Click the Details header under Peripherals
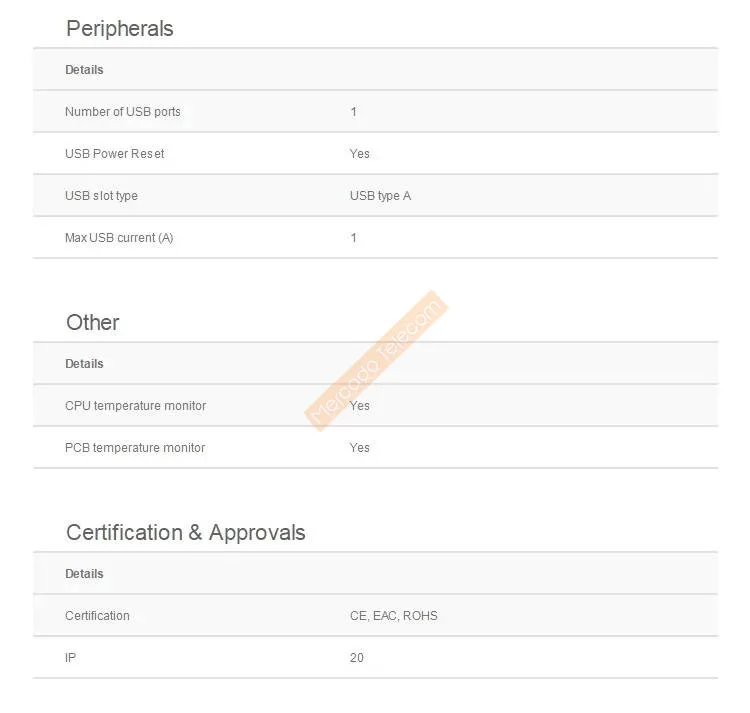 pyautogui.click(x=84, y=70)
